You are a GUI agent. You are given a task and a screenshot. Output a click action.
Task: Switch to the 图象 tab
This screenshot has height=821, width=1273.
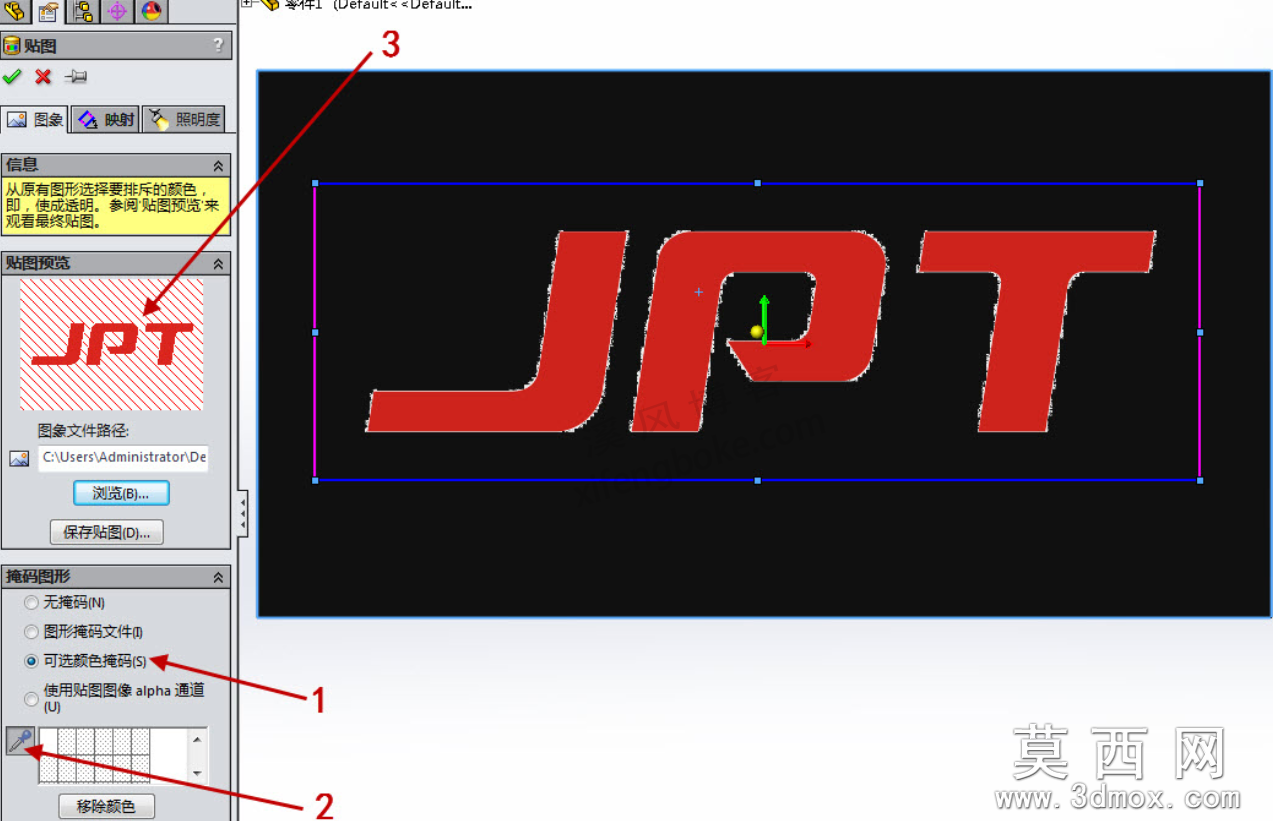coord(35,119)
